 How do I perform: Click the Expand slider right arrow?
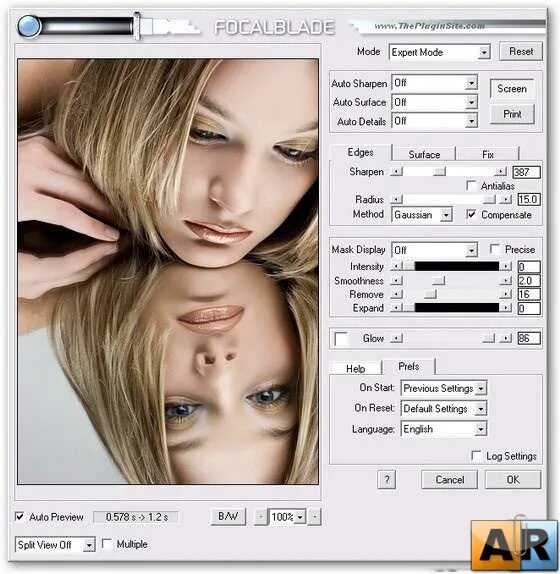click(x=506, y=308)
